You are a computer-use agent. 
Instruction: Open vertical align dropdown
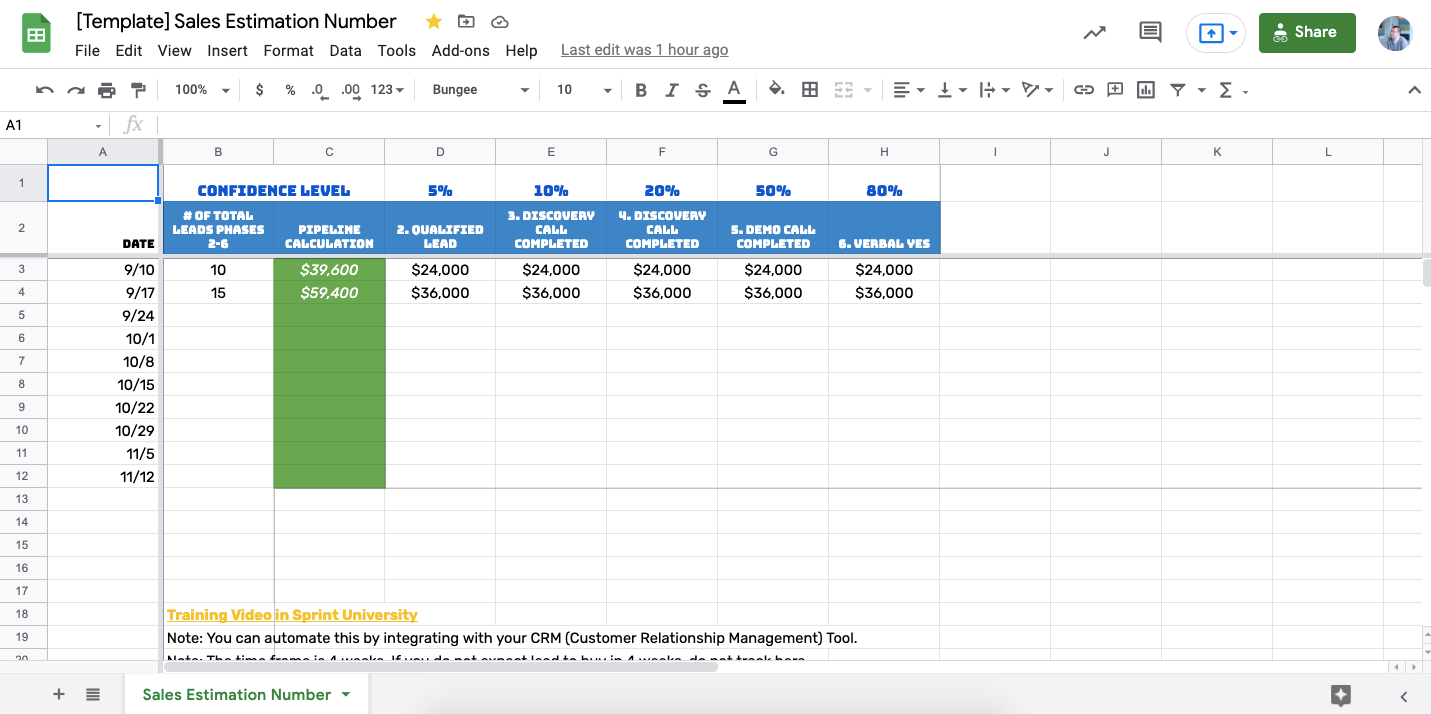click(x=951, y=90)
